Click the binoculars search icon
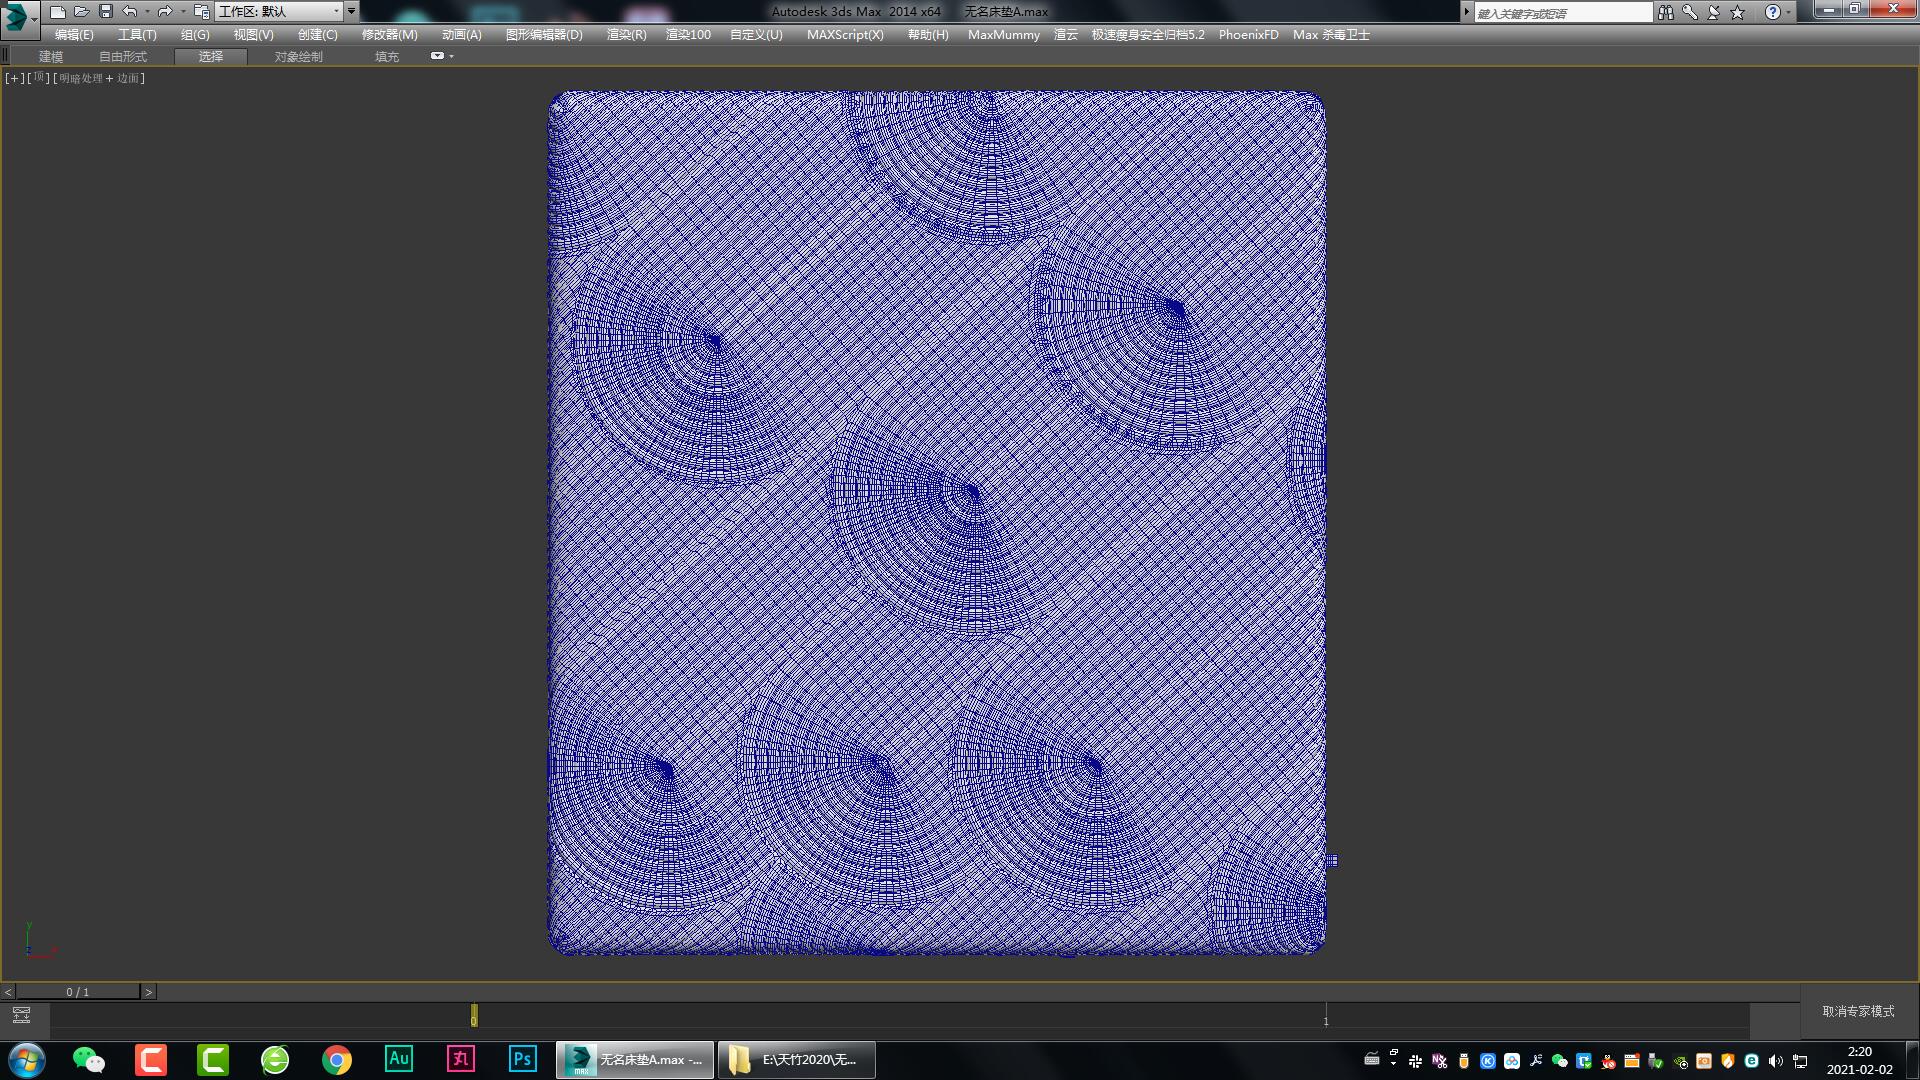 click(1665, 12)
